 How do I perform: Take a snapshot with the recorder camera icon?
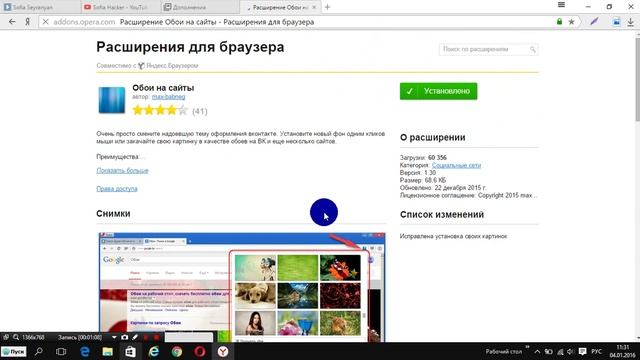click(124, 337)
